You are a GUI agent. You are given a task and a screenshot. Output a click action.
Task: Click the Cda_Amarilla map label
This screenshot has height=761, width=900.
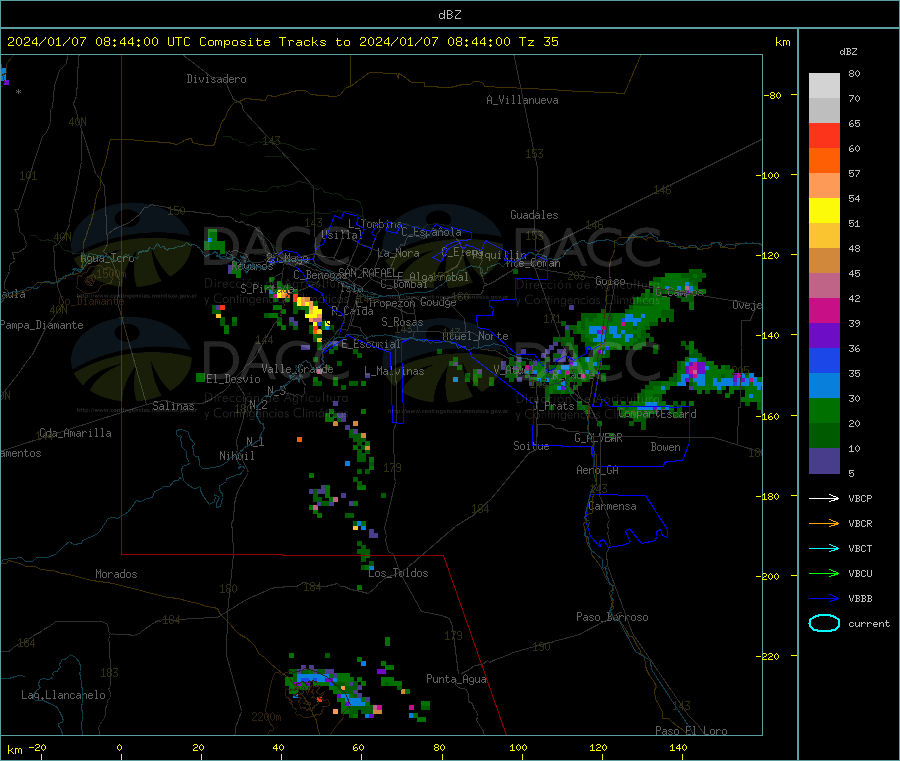click(75, 433)
